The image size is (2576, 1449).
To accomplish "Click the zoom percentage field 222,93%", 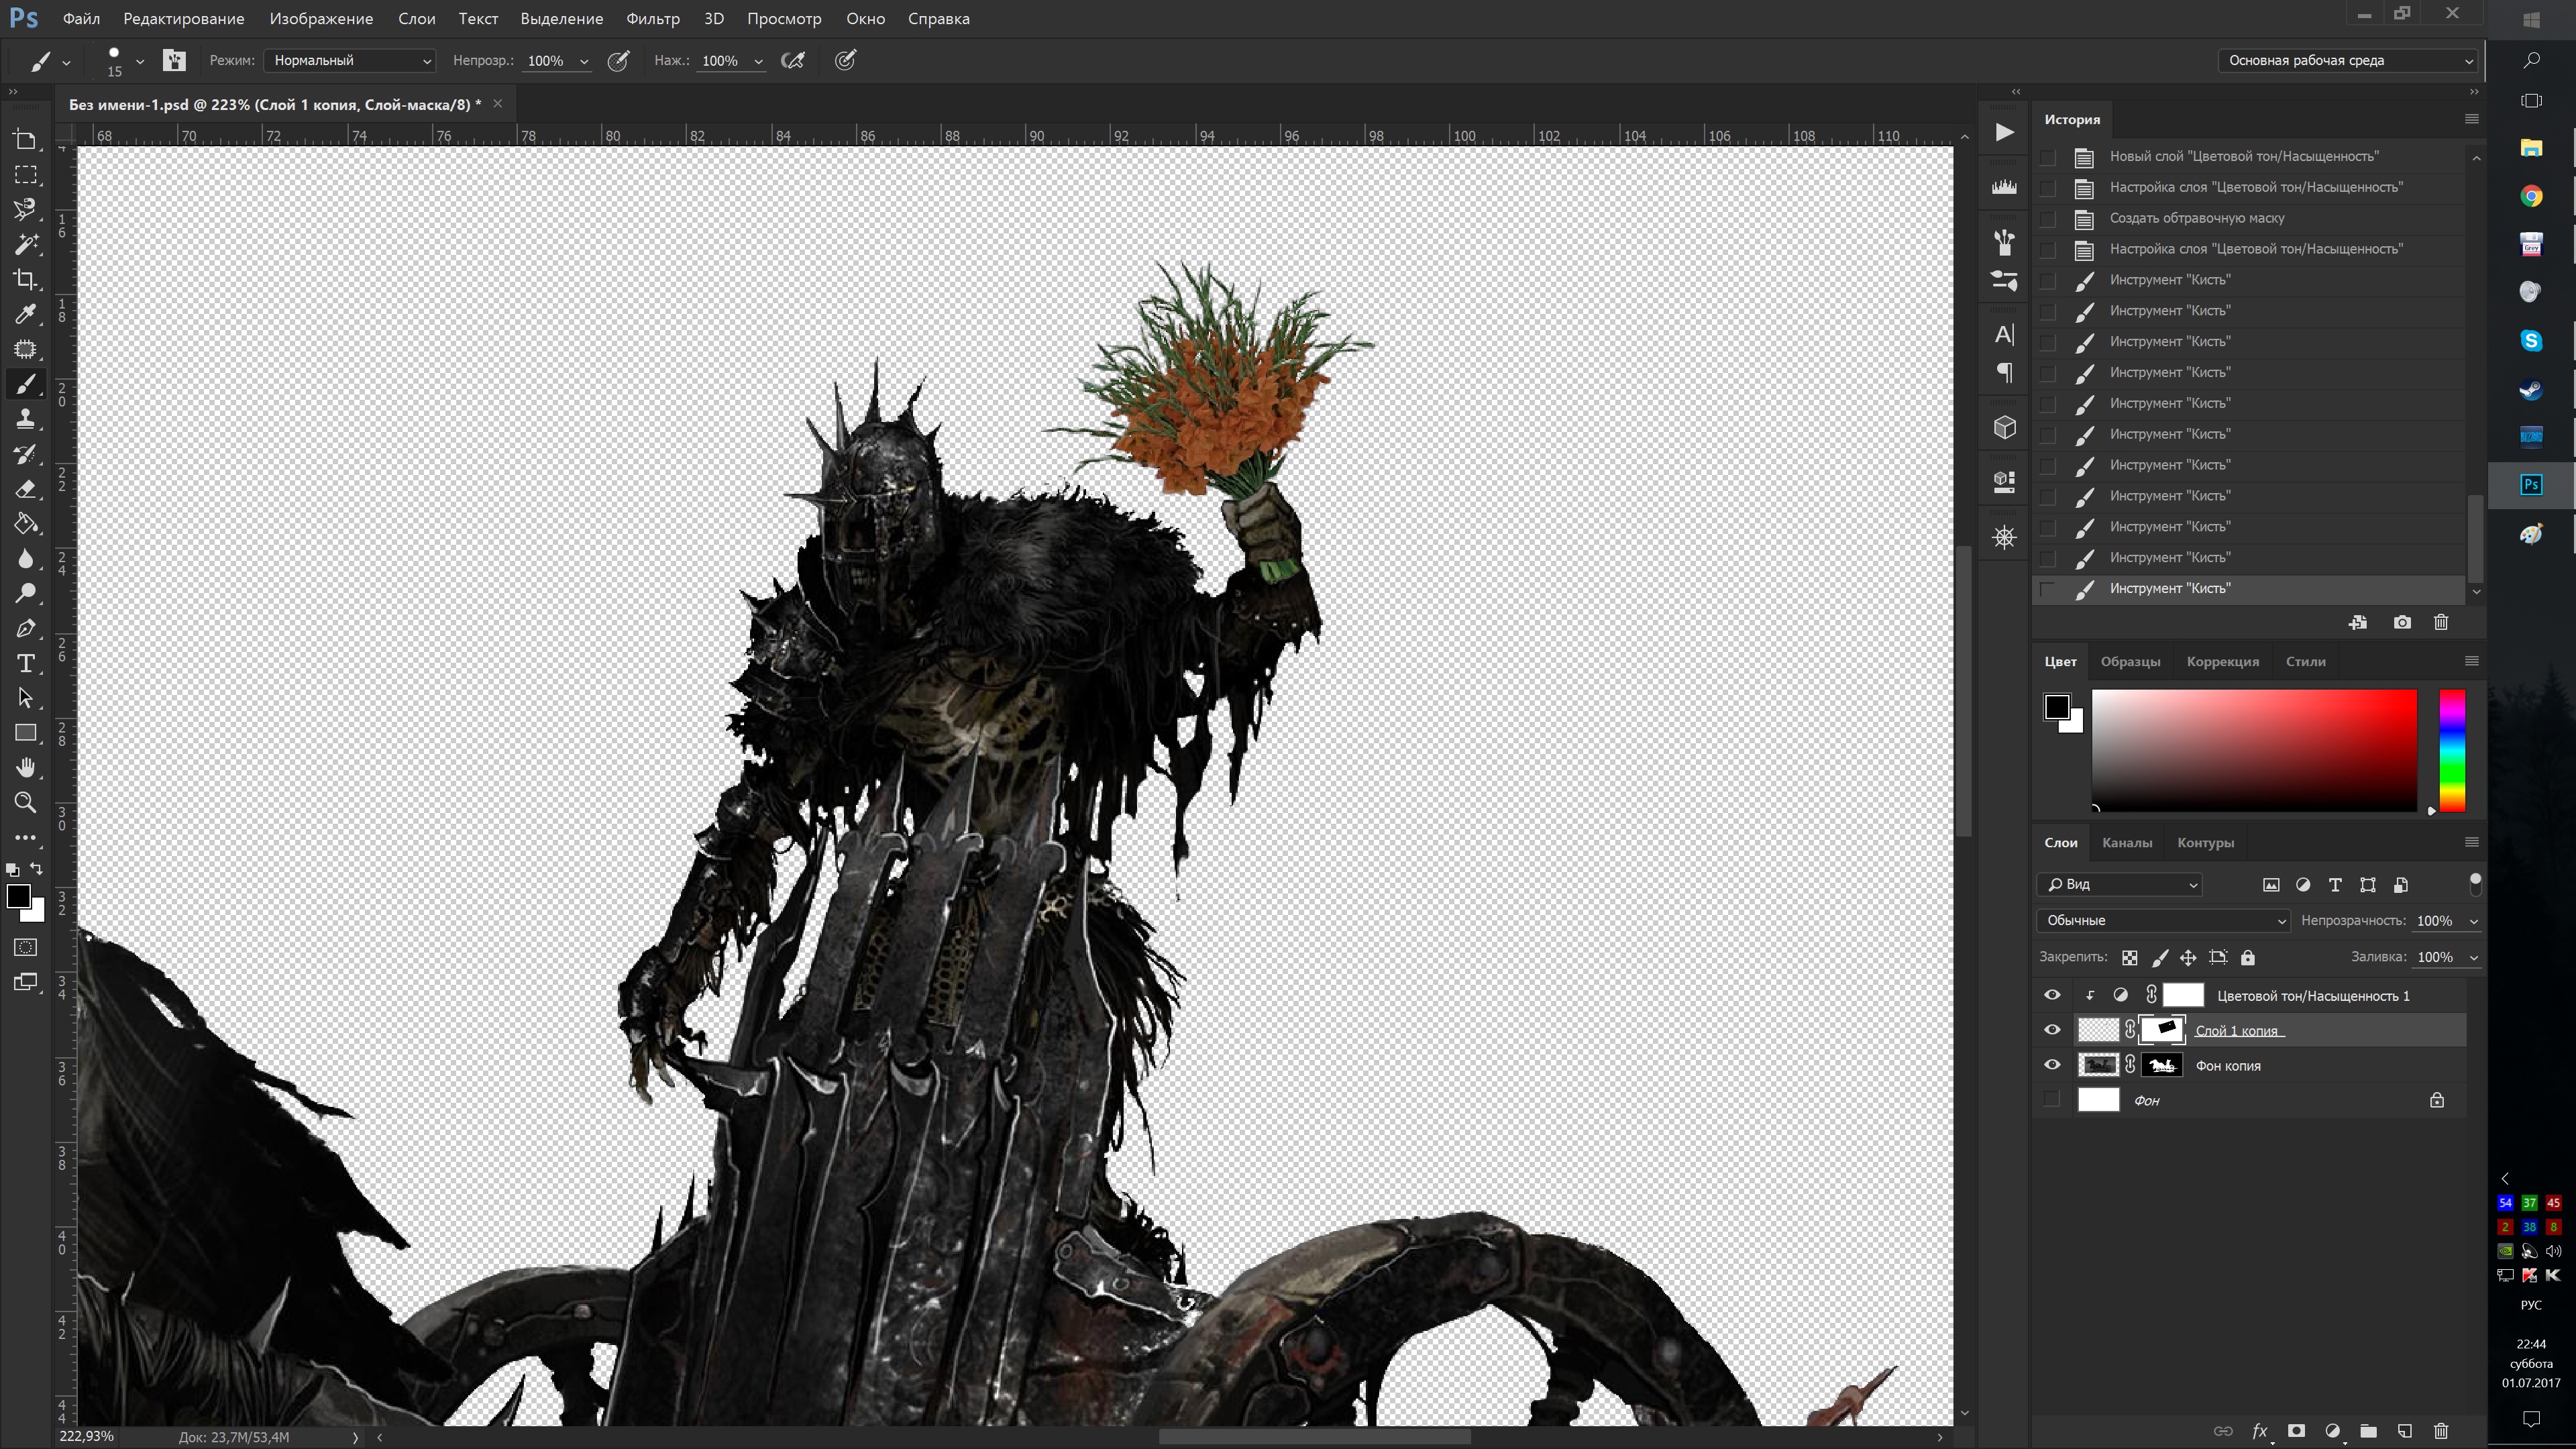I will (87, 1436).
